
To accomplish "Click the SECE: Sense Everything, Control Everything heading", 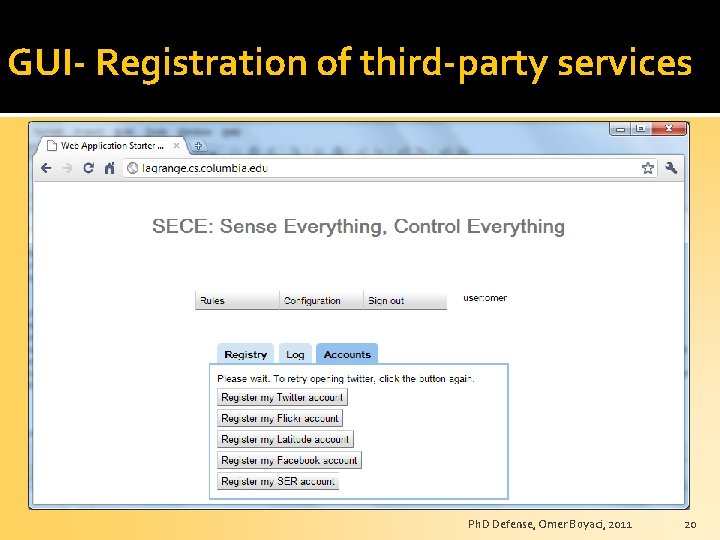I will point(359,226).
